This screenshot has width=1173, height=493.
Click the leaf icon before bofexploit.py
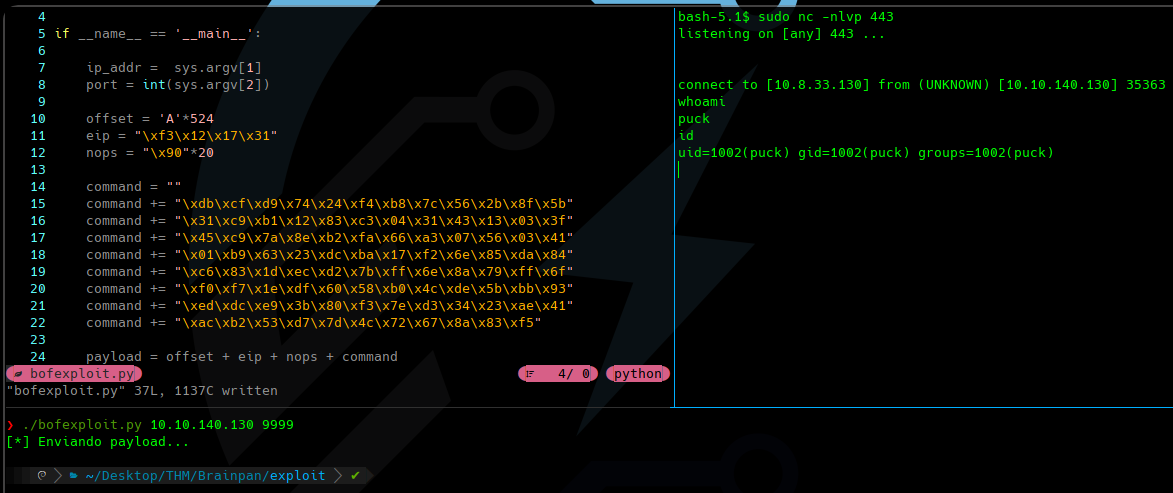(x=18, y=373)
